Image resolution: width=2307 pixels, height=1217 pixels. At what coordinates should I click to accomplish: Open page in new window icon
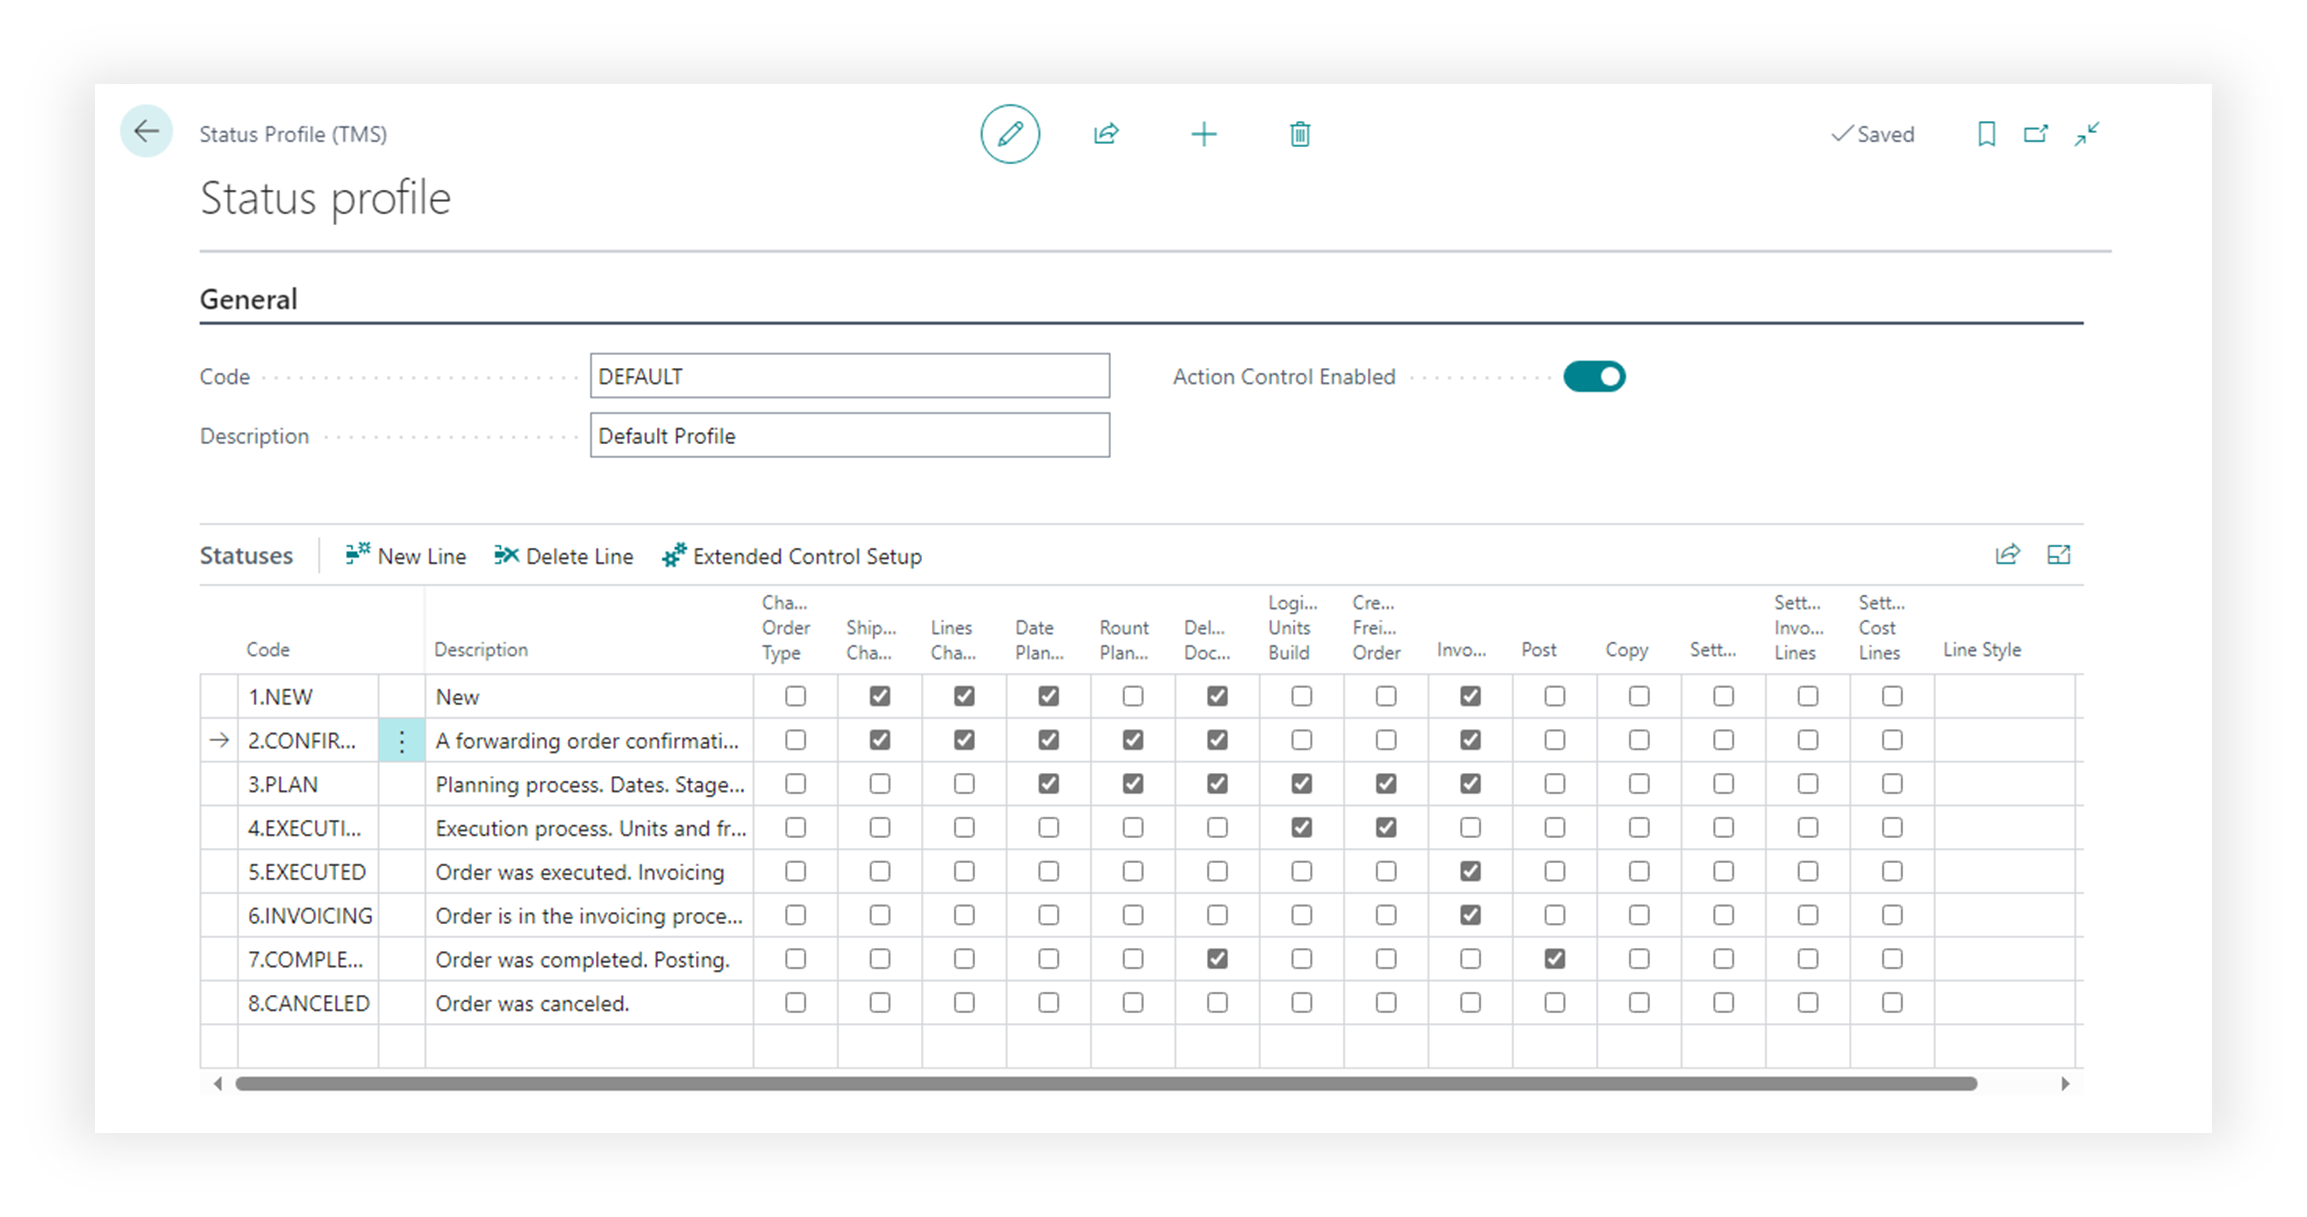[x=2035, y=134]
